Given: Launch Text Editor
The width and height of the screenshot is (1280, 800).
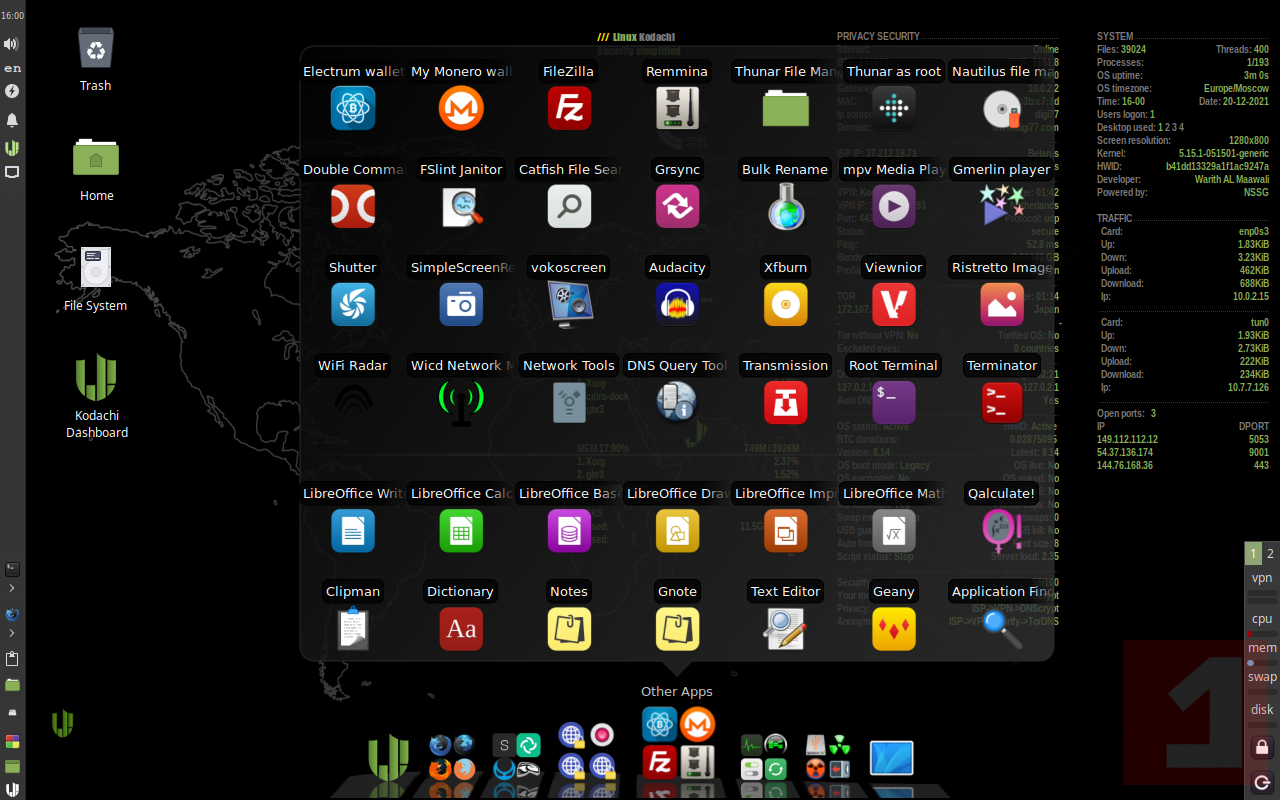Looking at the screenshot, I should point(786,628).
